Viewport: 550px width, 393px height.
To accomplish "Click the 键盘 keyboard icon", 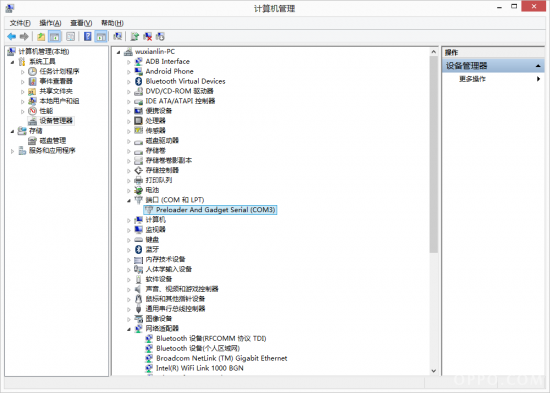I will point(139,240).
